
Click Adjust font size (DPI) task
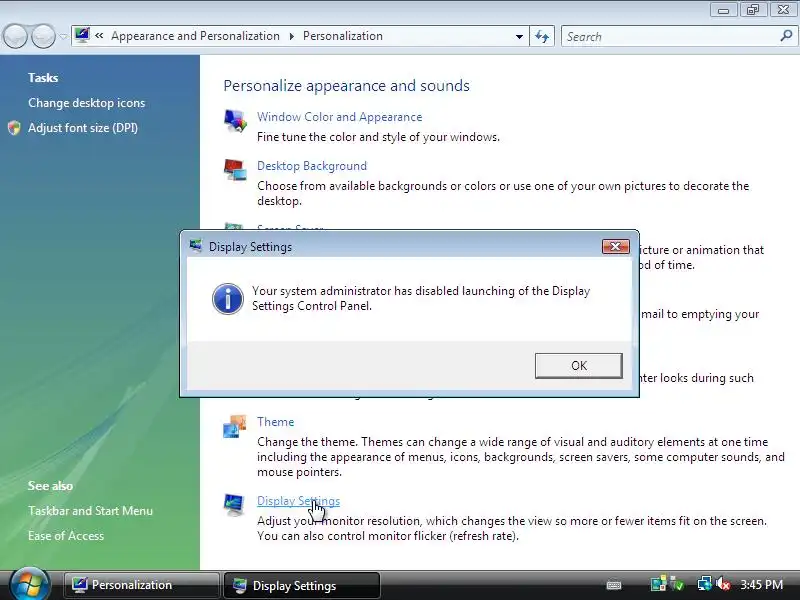(83, 128)
